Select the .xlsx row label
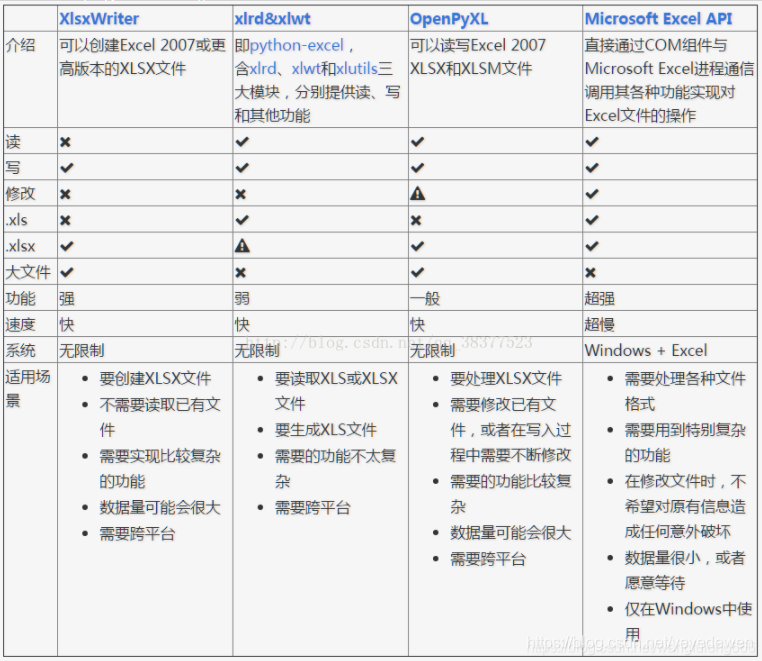Viewport: 762px width, 661px height. 20,246
